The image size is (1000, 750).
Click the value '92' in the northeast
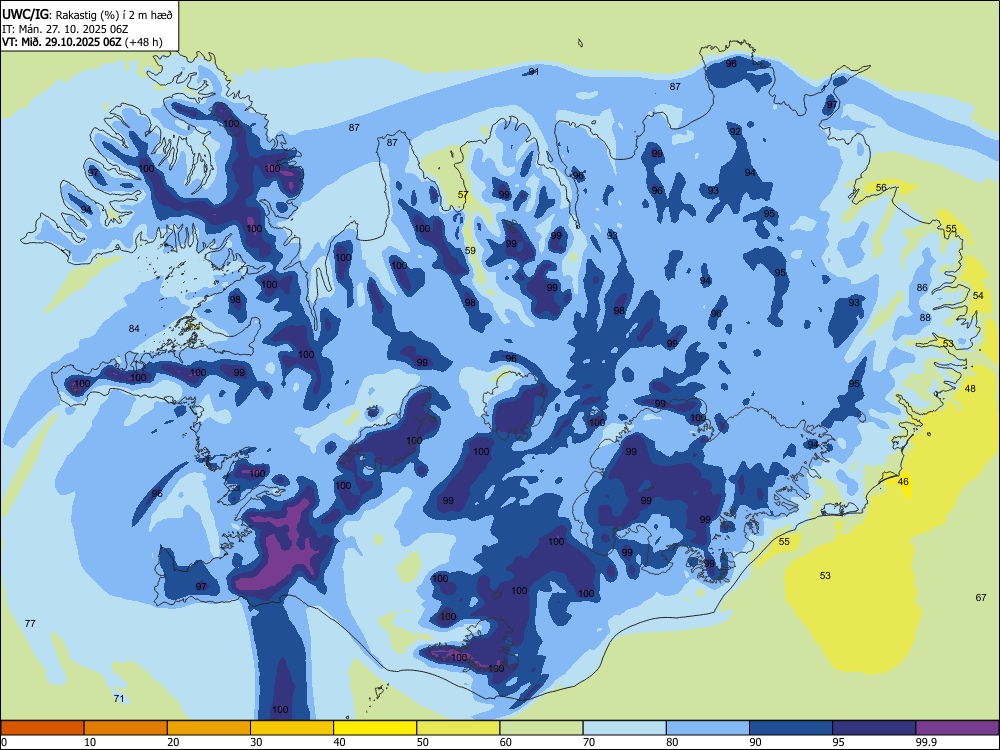[x=735, y=131]
